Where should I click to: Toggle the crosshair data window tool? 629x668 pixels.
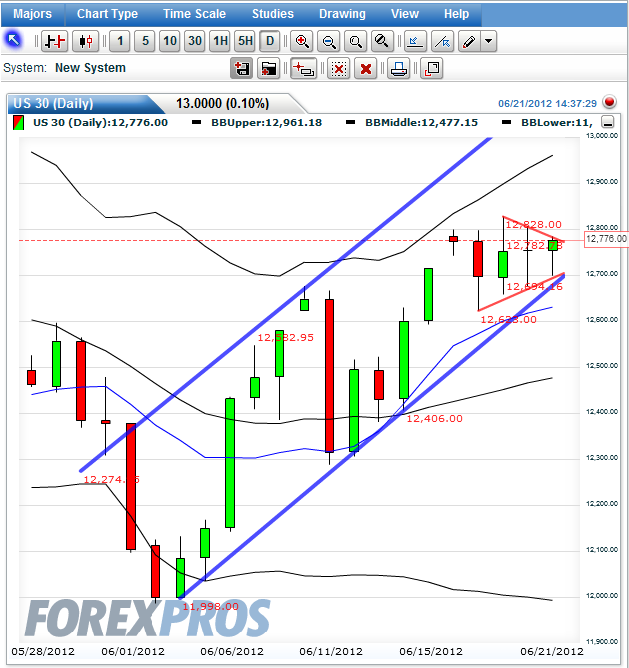coord(303,68)
